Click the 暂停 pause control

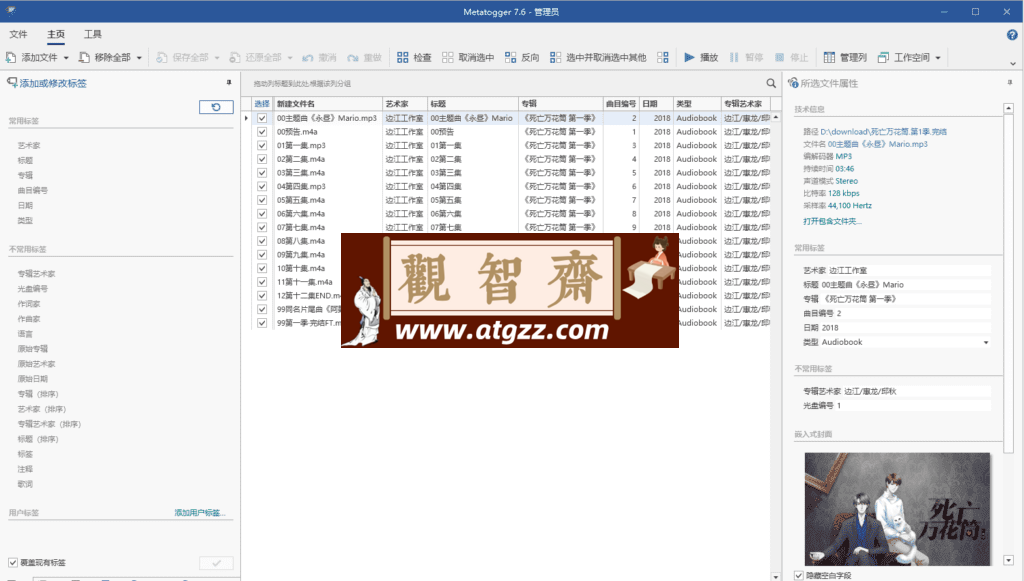[x=746, y=57]
